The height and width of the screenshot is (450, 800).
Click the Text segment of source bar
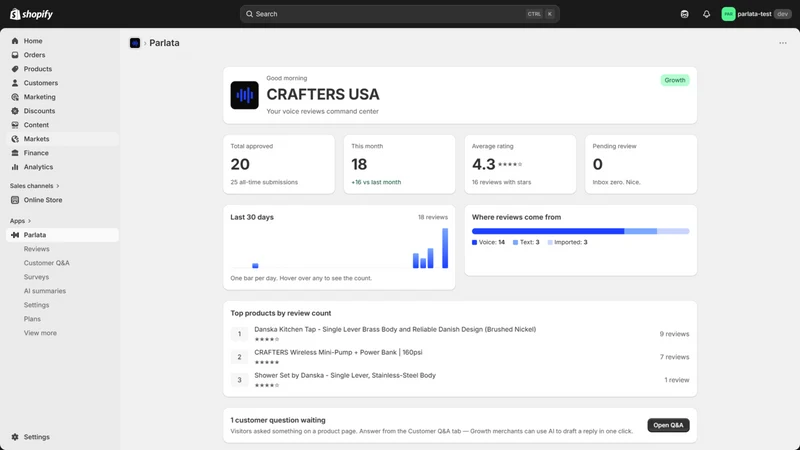[641, 231]
